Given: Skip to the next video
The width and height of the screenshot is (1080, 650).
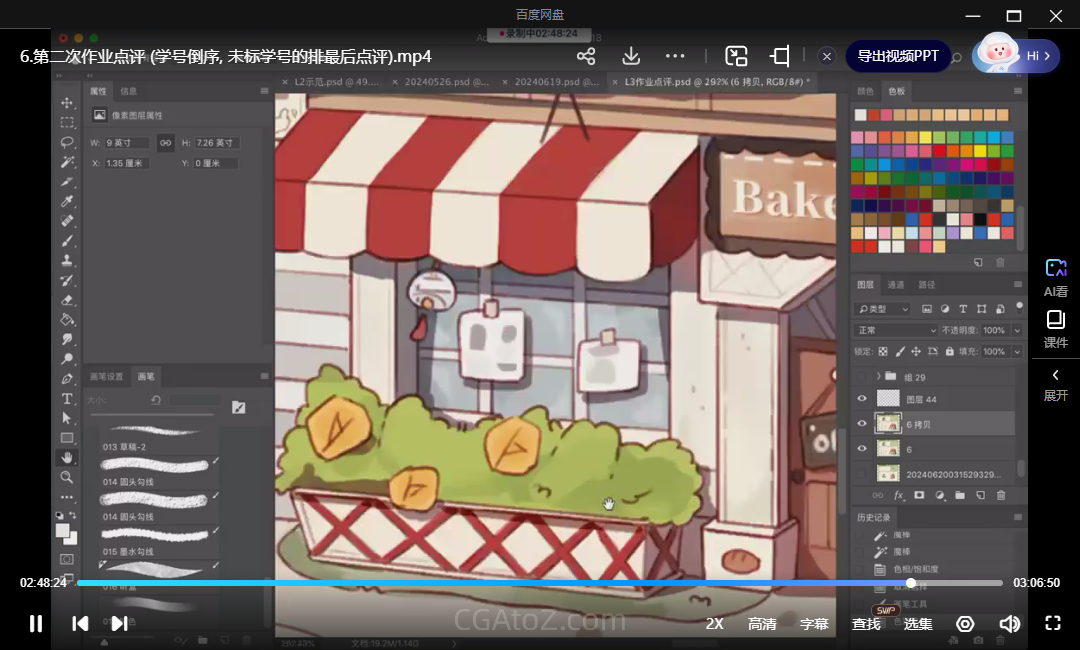Looking at the screenshot, I should [119, 624].
